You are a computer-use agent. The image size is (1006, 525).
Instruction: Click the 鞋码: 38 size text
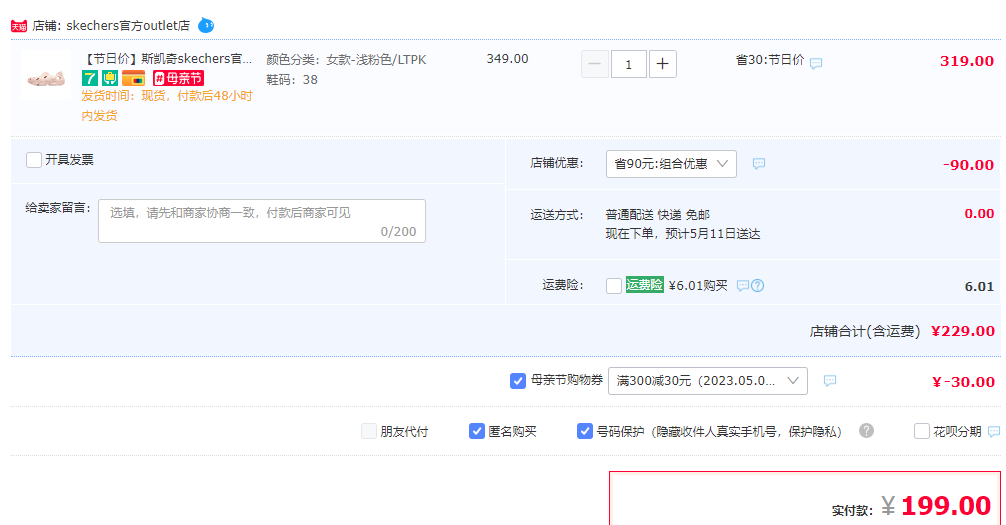pyautogui.click(x=292, y=80)
